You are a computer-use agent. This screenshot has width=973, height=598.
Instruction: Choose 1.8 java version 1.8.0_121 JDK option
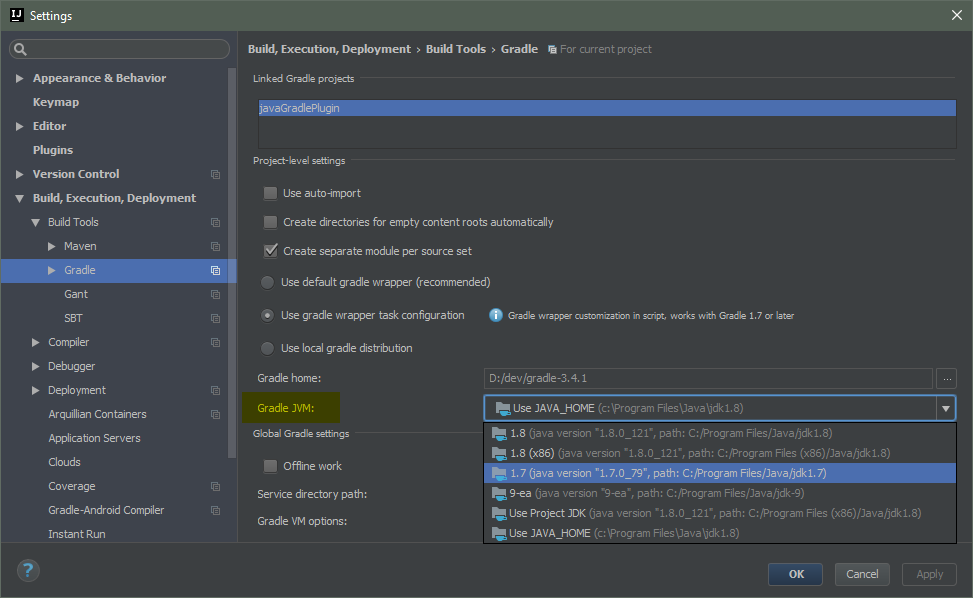point(720,433)
